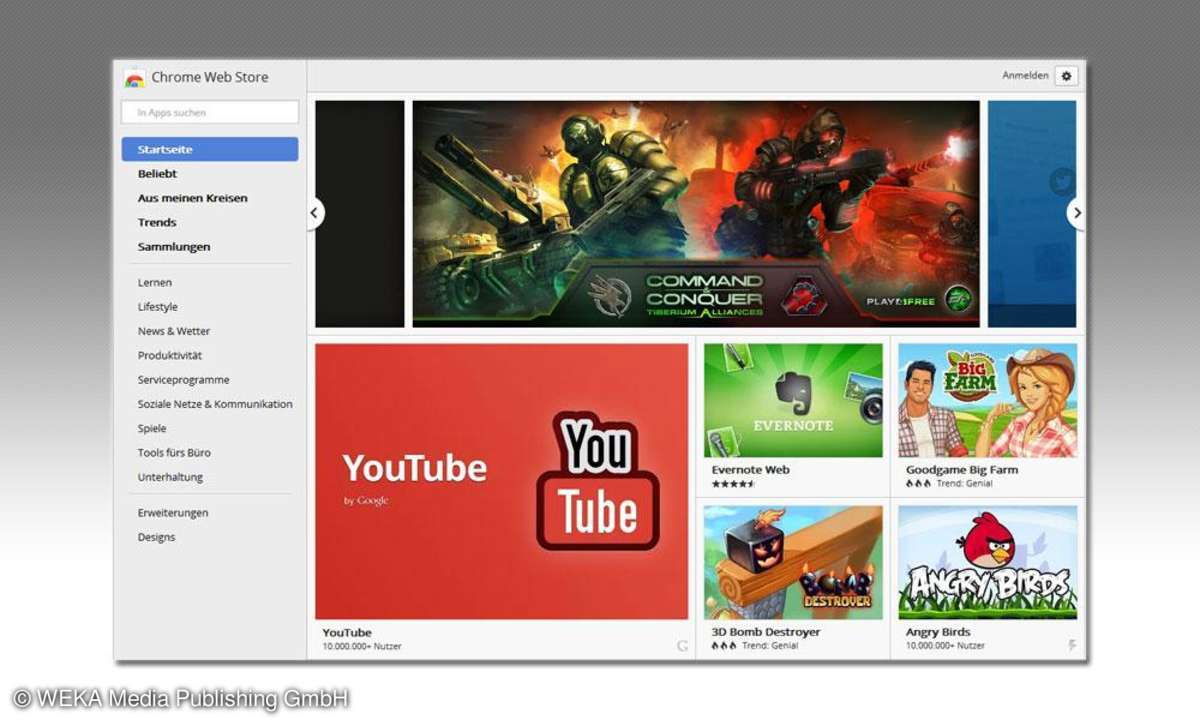Viewport: 1200px width, 720px height.
Task: Select Designs in the sidebar
Action: click(156, 537)
